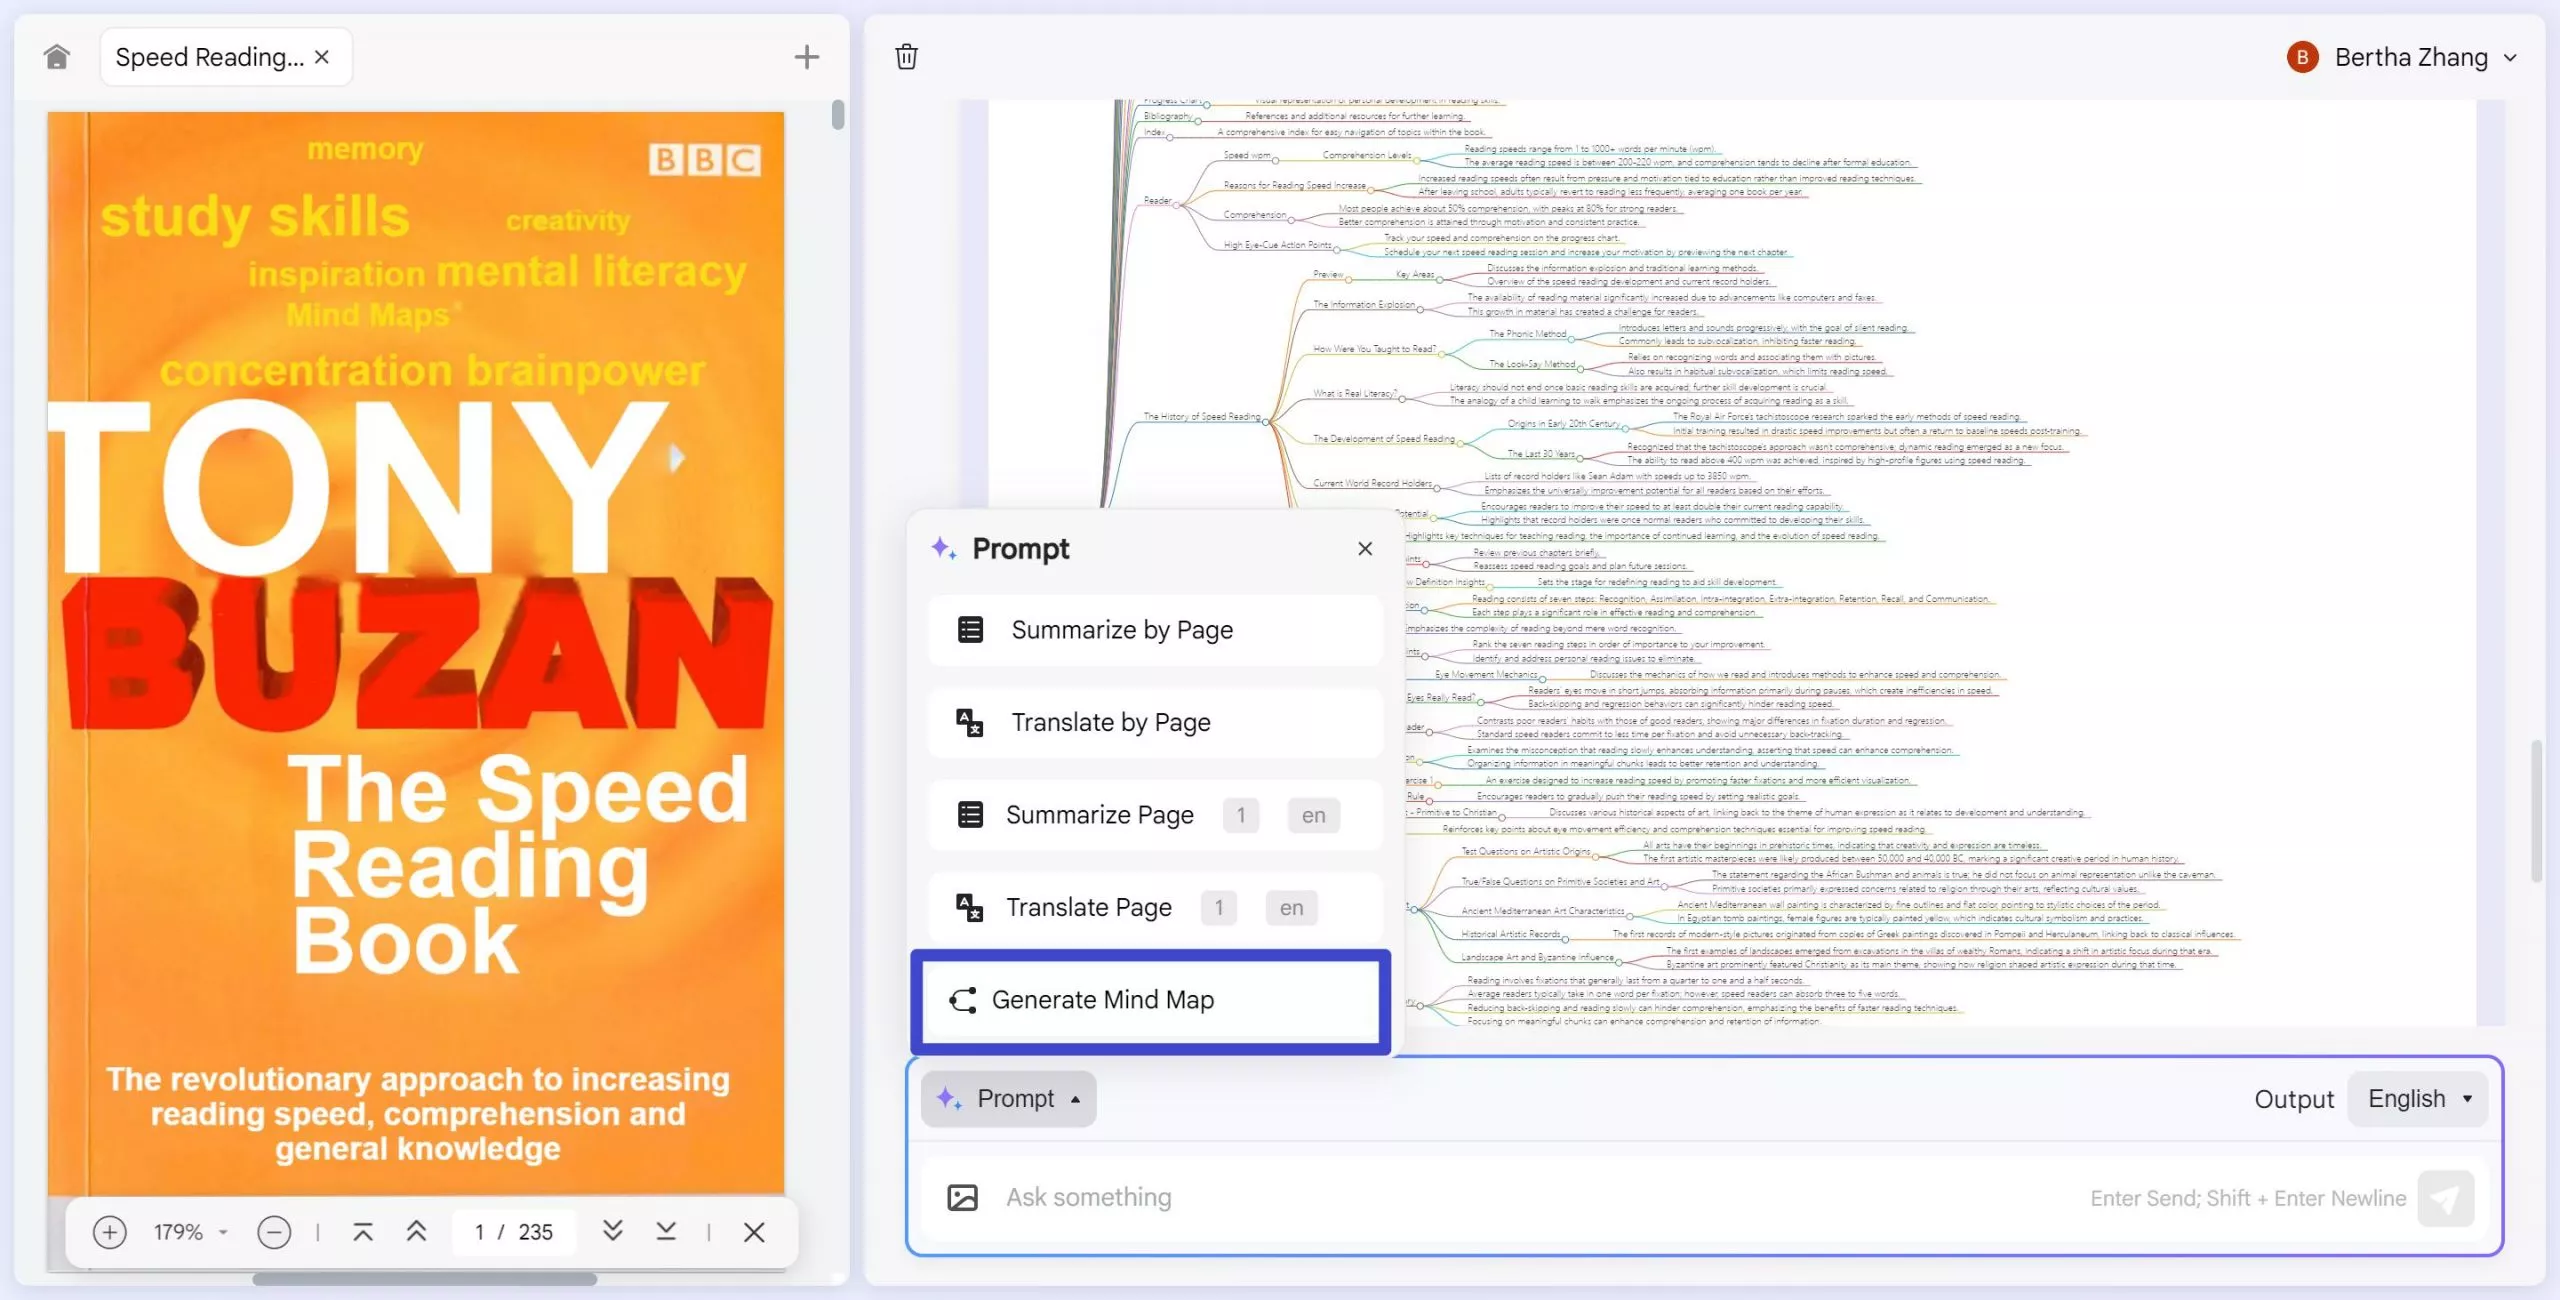Select Generate Mind Map
The height and width of the screenshot is (1300, 2560).
tap(1151, 1000)
